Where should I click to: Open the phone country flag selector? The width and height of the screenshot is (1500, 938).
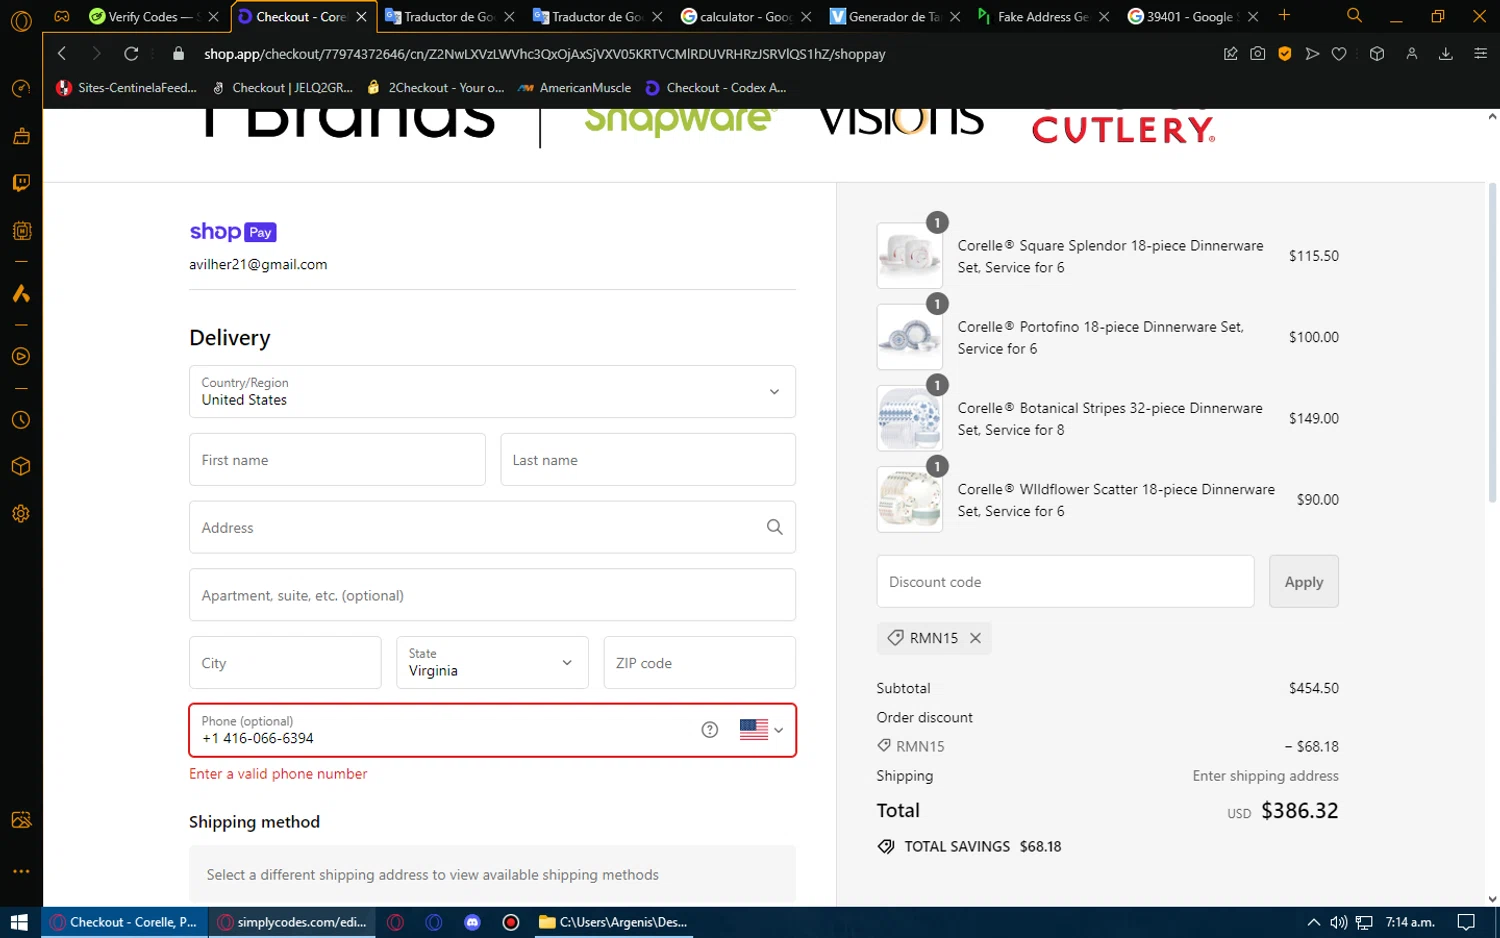coord(761,730)
